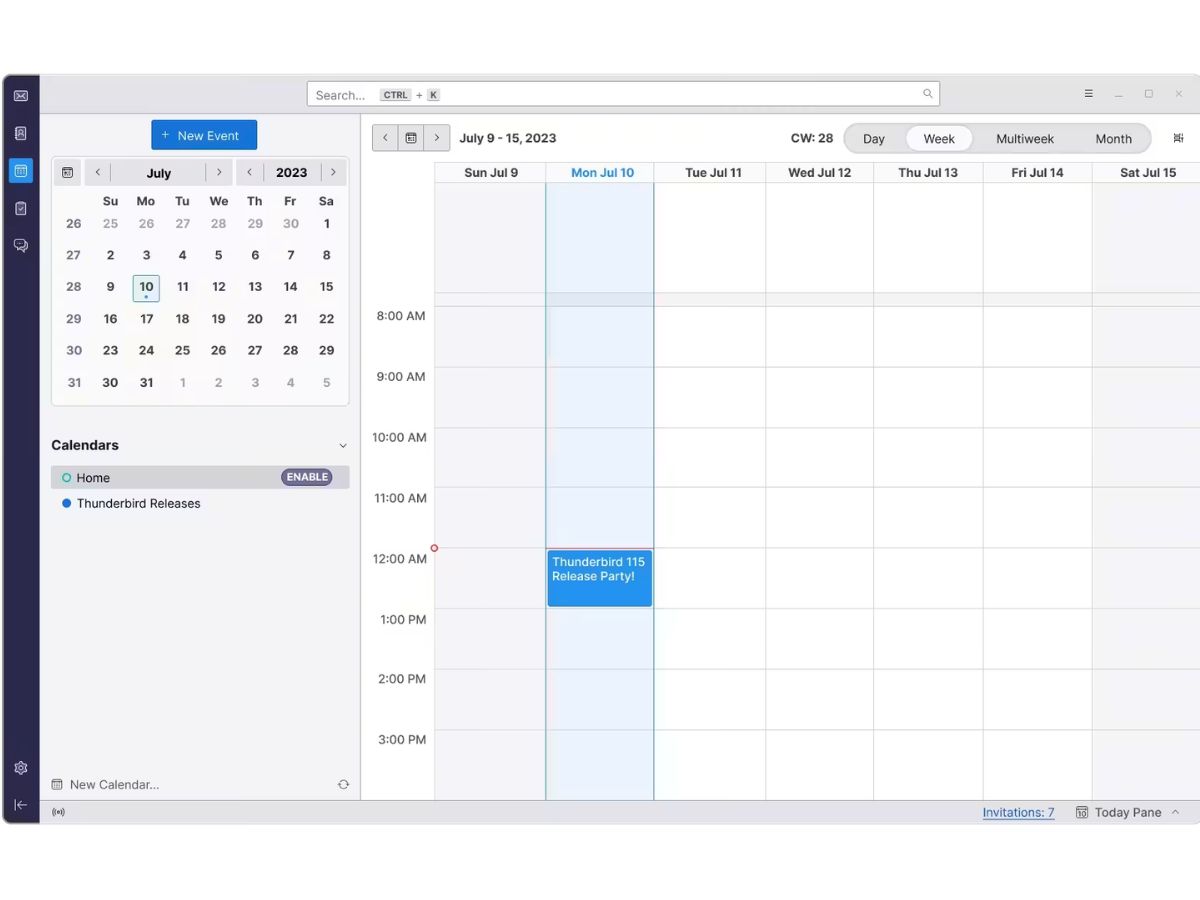Open Thunderbird 115 Release Party event

(600, 578)
